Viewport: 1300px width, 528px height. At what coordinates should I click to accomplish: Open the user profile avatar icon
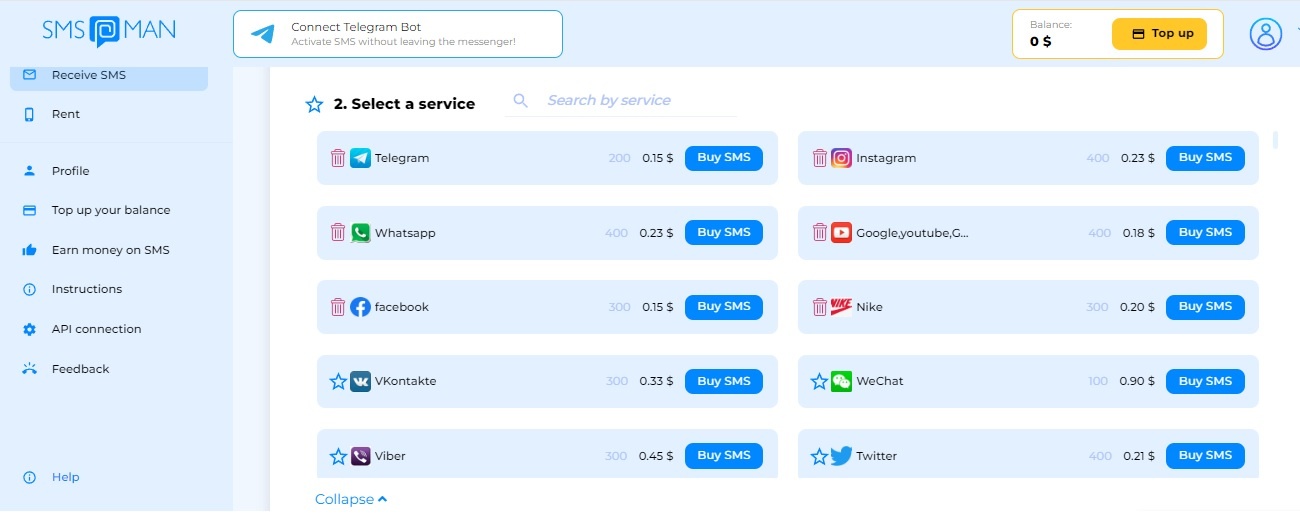[1265, 34]
